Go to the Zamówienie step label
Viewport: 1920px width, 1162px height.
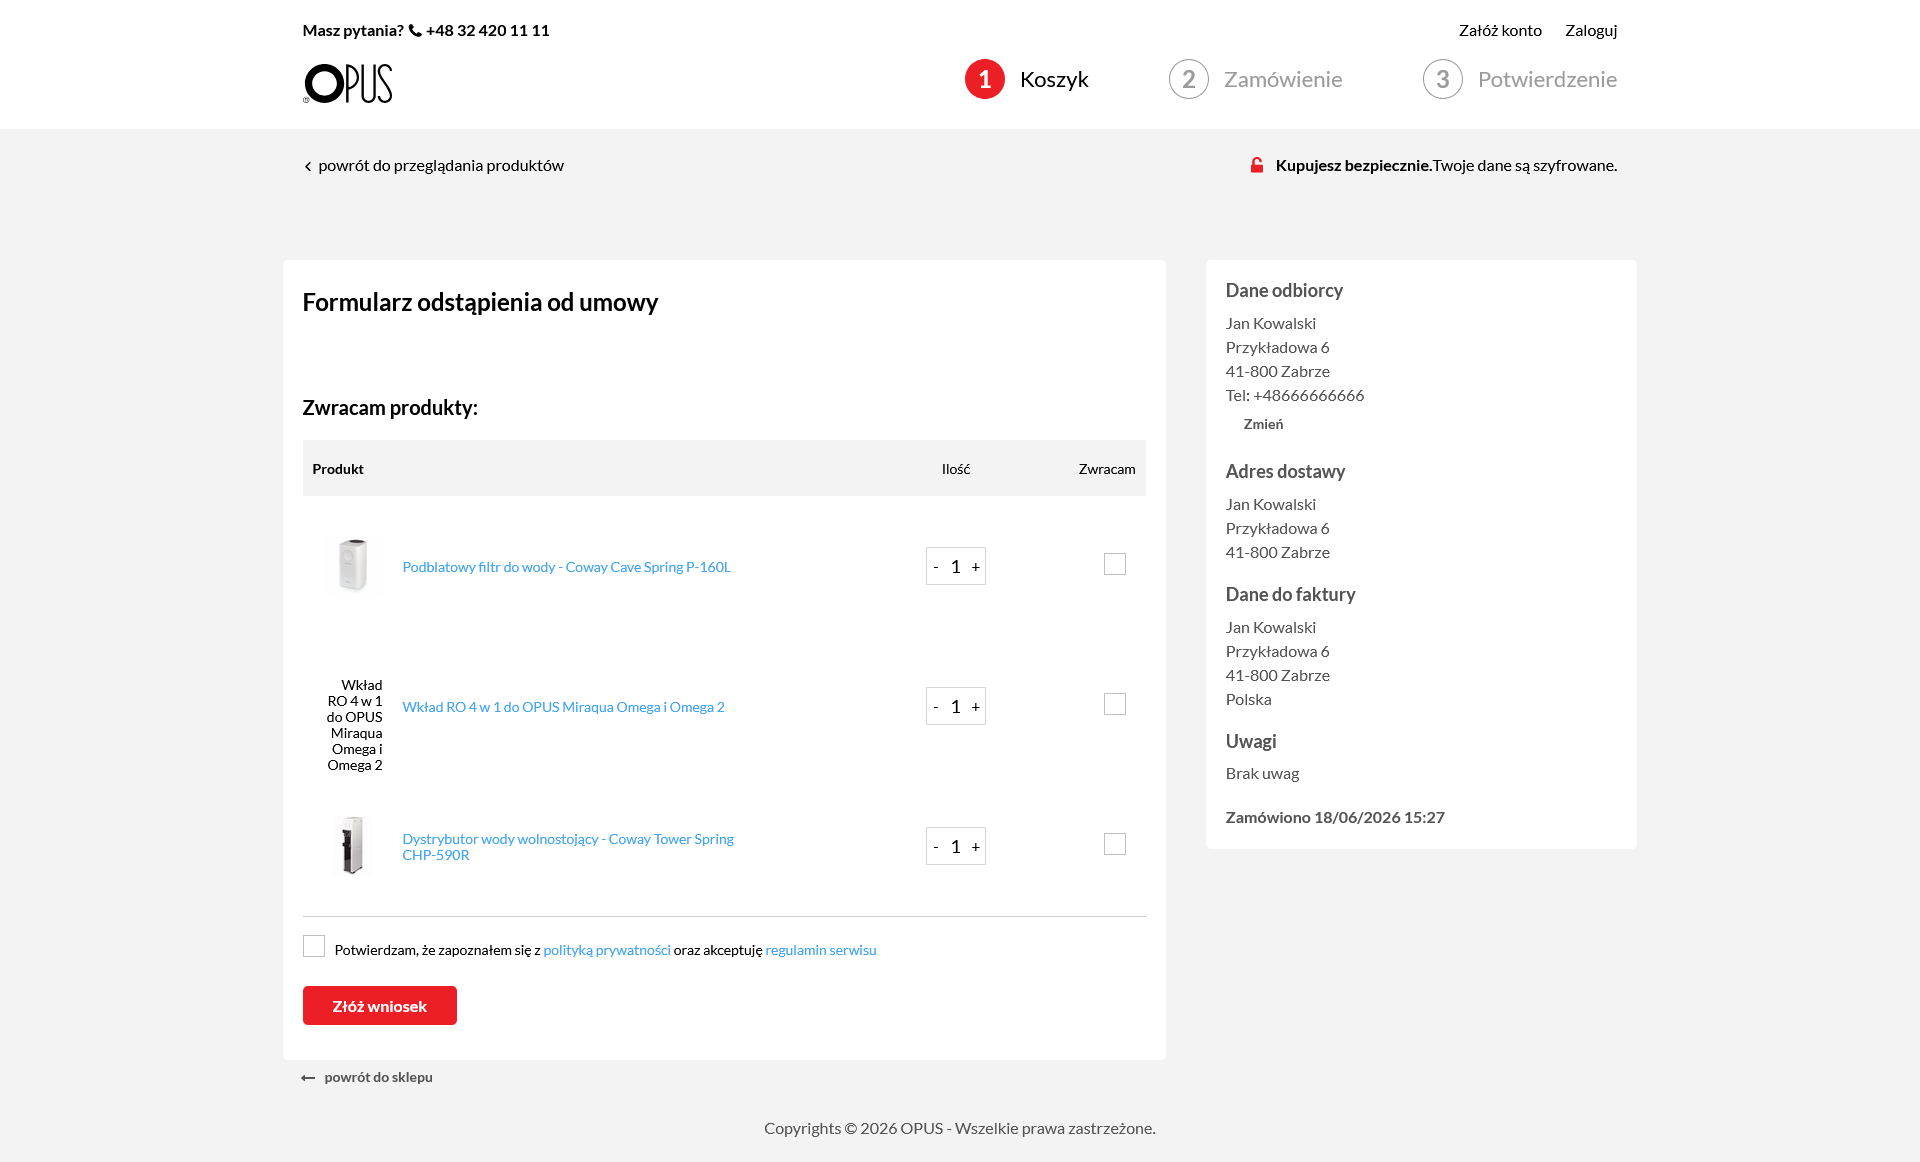[x=1283, y=79]
